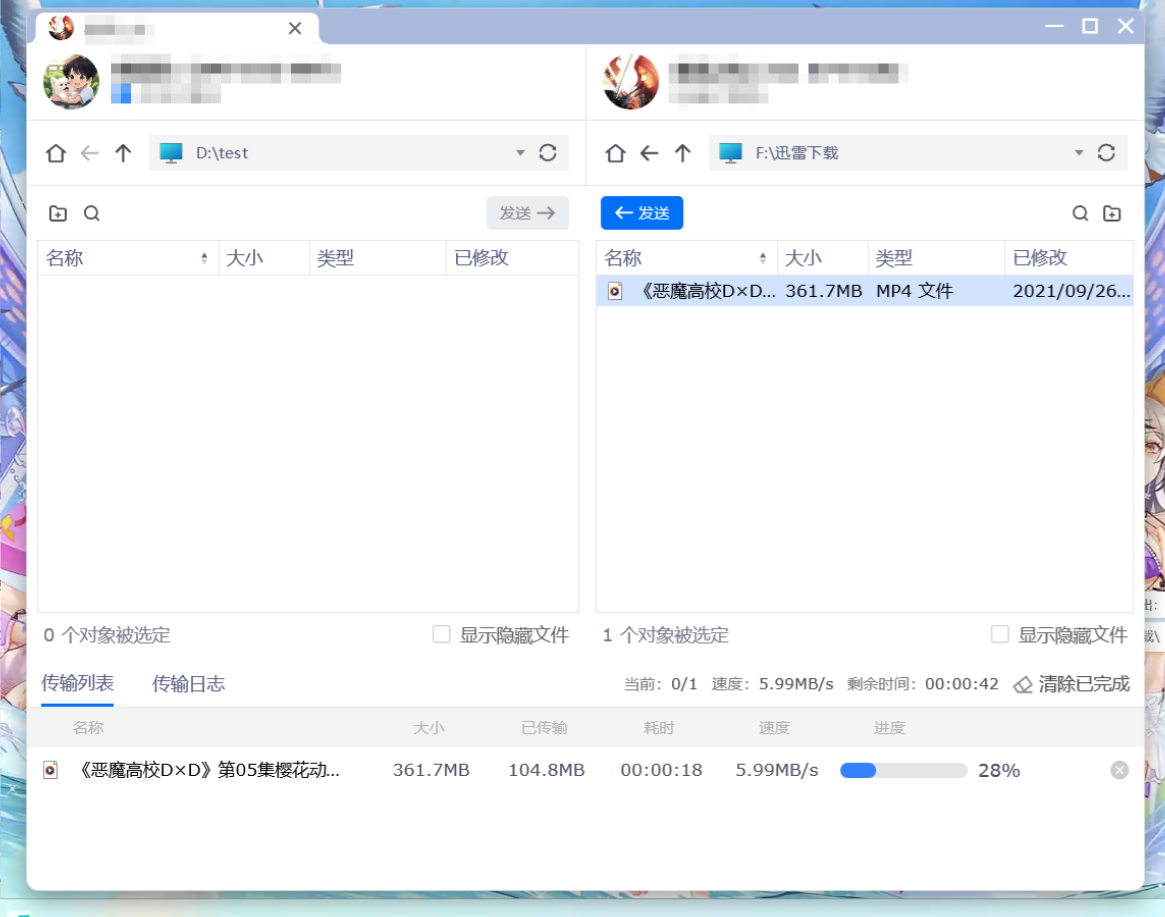This screenshot has height=917, width=1165.
Task: Refresh the left D:\test folder listing
Action: click(x=548, y=153)
